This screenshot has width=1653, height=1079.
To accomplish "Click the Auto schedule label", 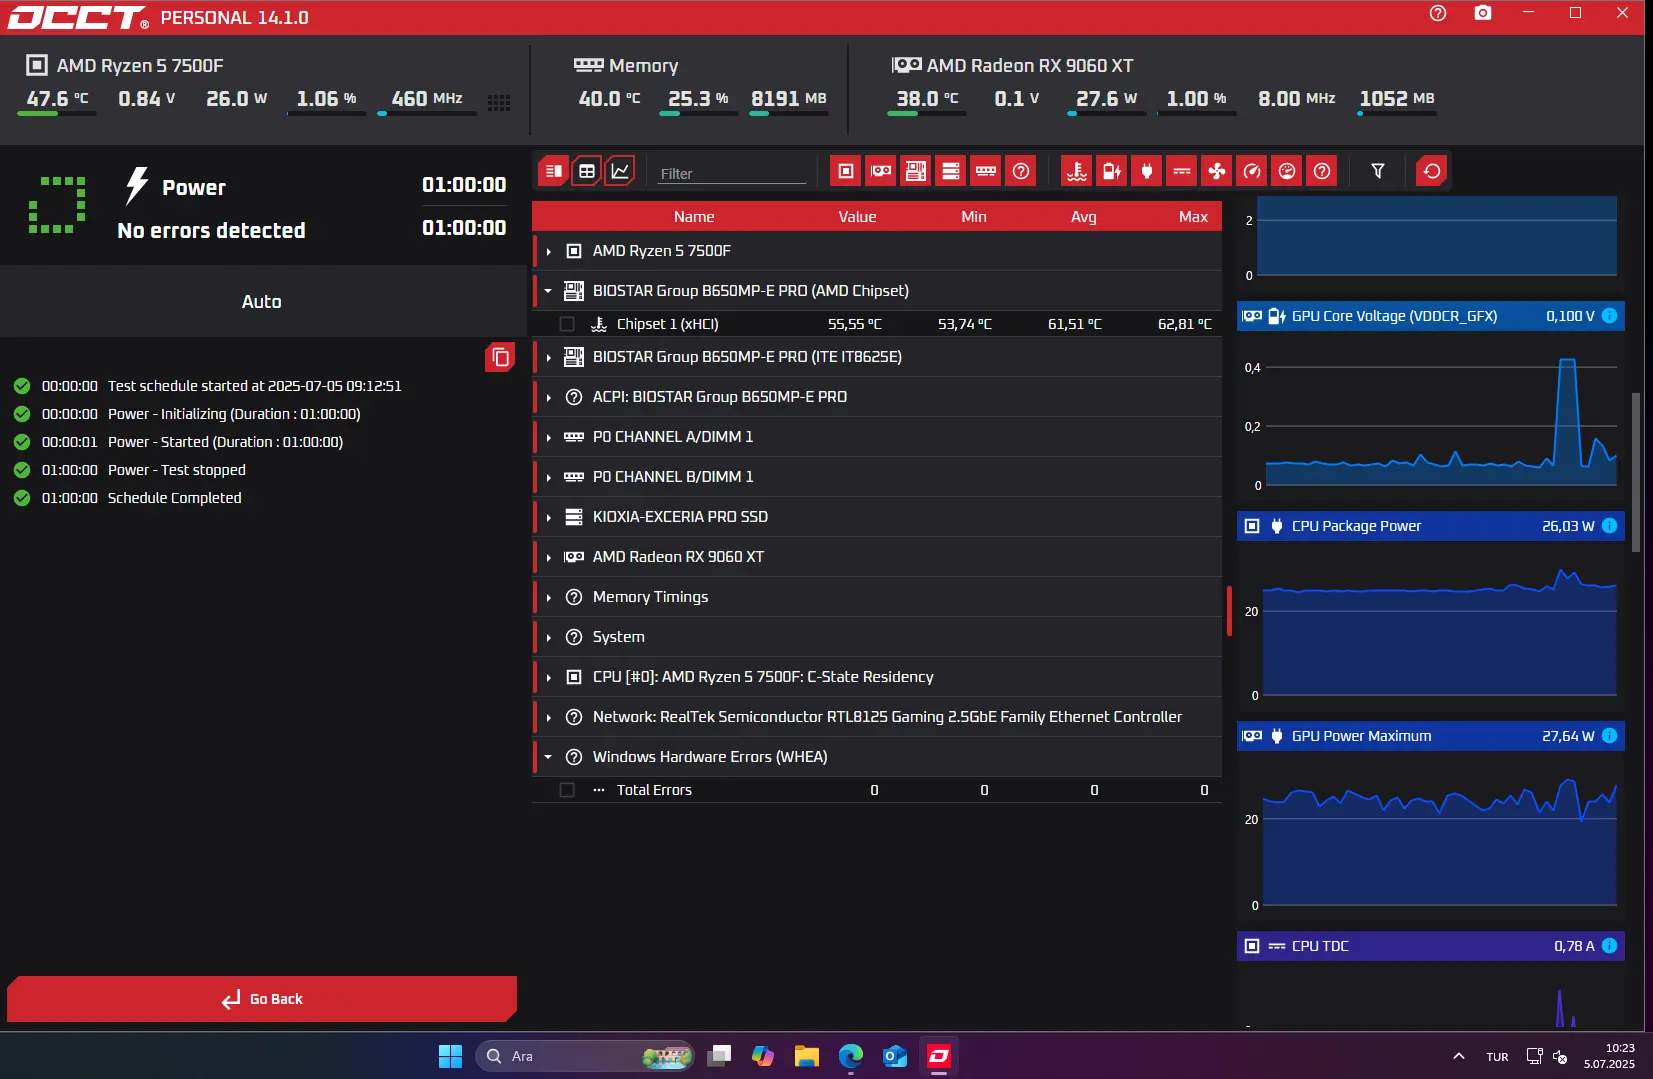I will (262, 302).
